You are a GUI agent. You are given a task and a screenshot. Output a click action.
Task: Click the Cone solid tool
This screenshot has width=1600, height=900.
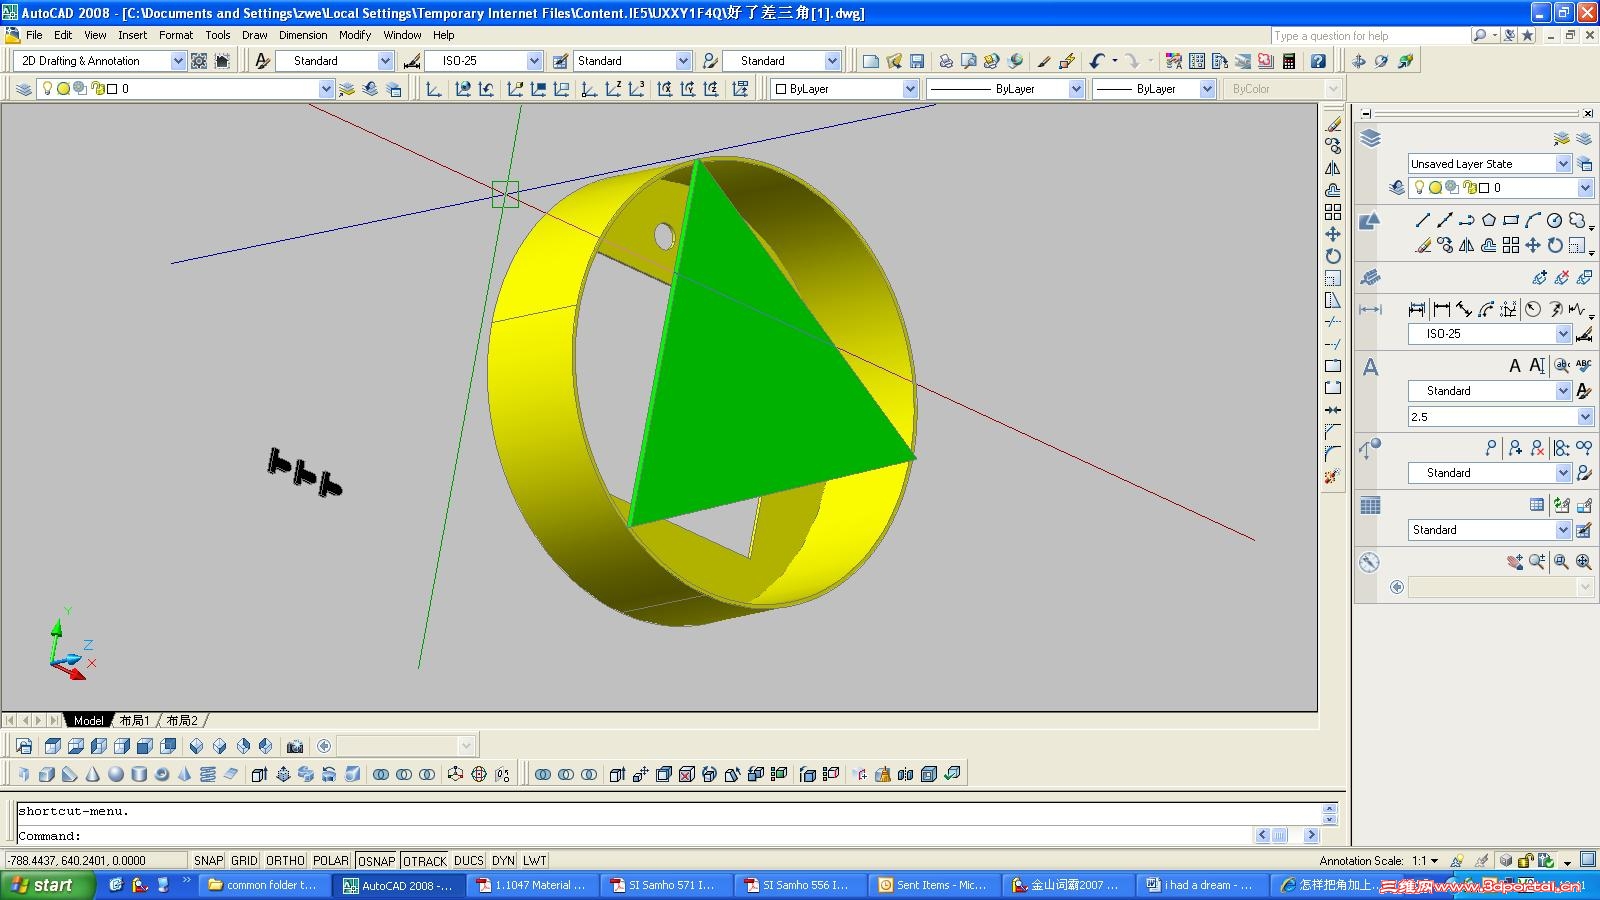click(93, 774)
